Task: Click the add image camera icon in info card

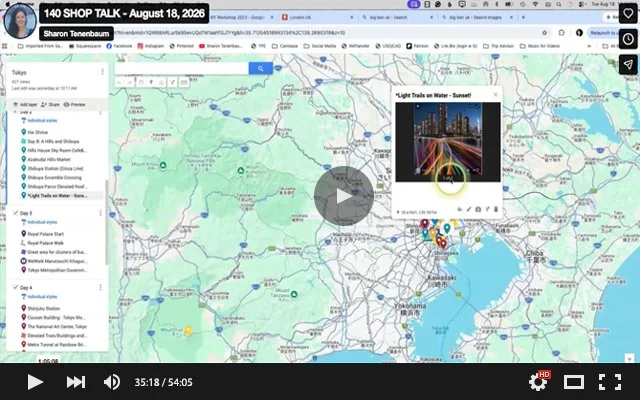Action: (x=478, y=209)
